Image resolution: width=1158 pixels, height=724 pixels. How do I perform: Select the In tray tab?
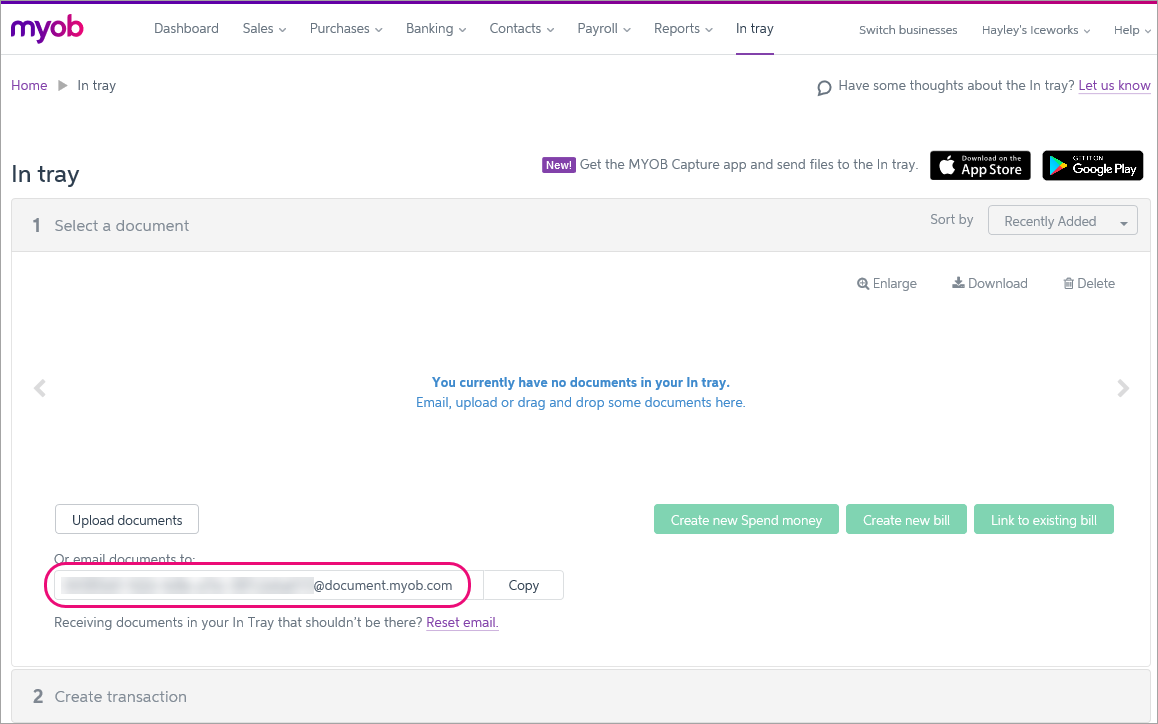pos(754,29)
